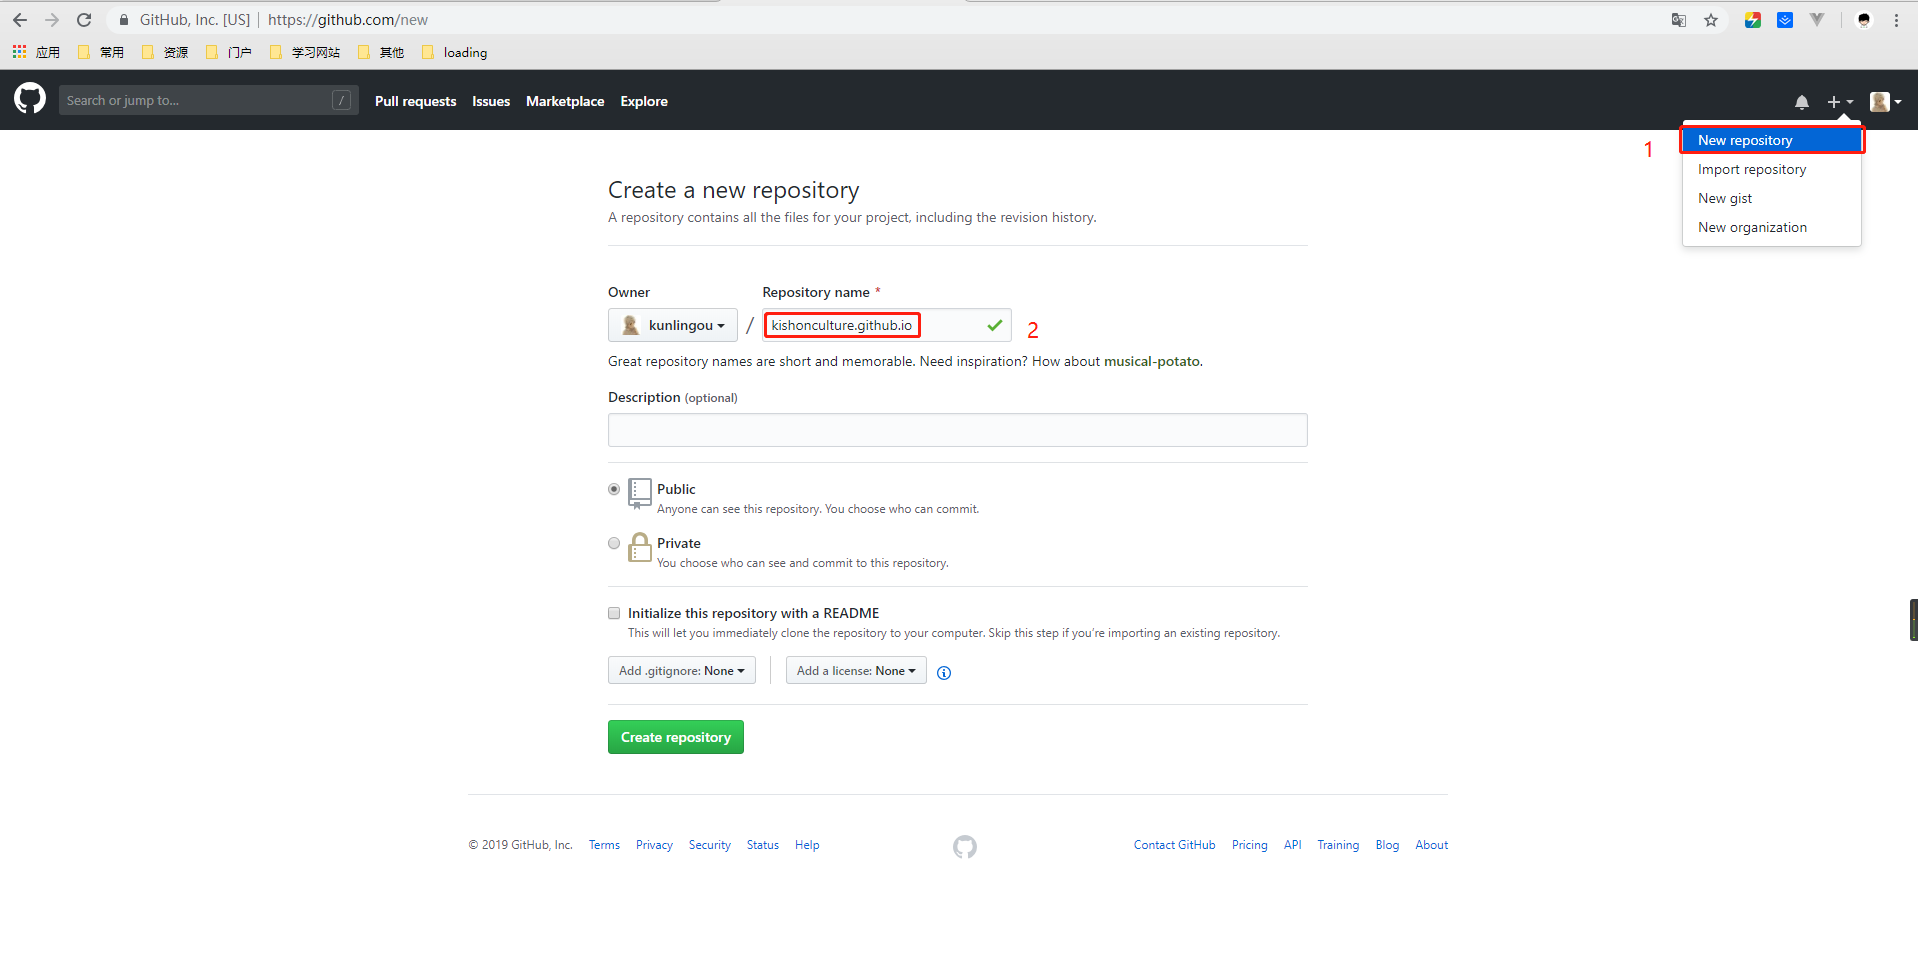Viewport: 1918px width, 969px height.
Task: Click the browser forward arrow
Action: pyautogui.click(x=52, y=20)
